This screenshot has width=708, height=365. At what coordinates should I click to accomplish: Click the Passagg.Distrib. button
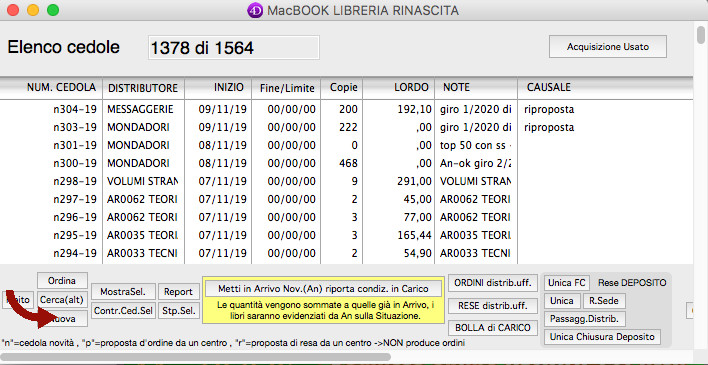(584, 319)
